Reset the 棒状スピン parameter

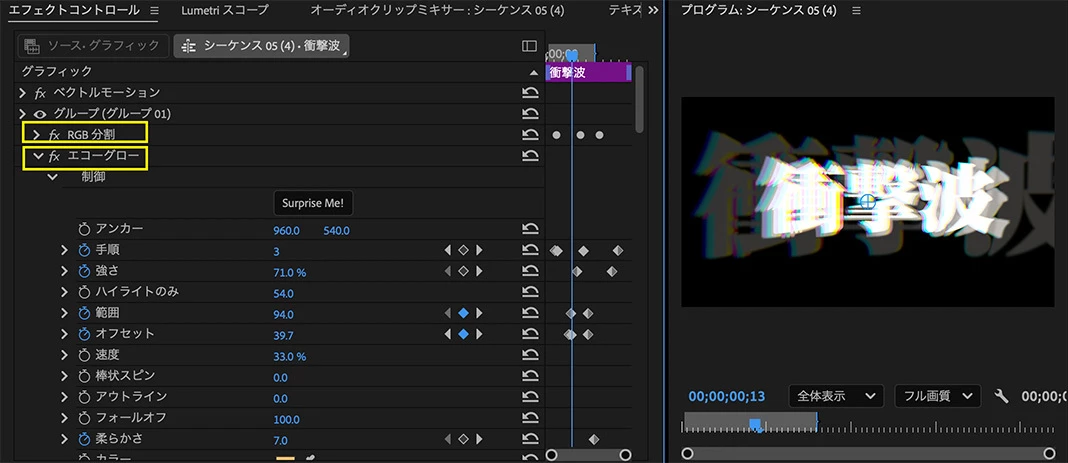tap(530, 377)
